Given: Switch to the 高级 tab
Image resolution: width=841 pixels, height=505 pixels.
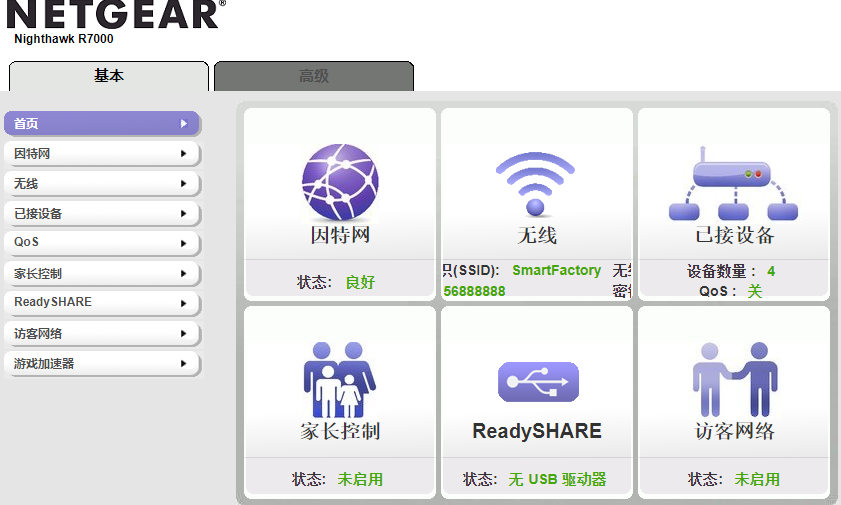Looking at the screenshot, I should click(314, 76).
